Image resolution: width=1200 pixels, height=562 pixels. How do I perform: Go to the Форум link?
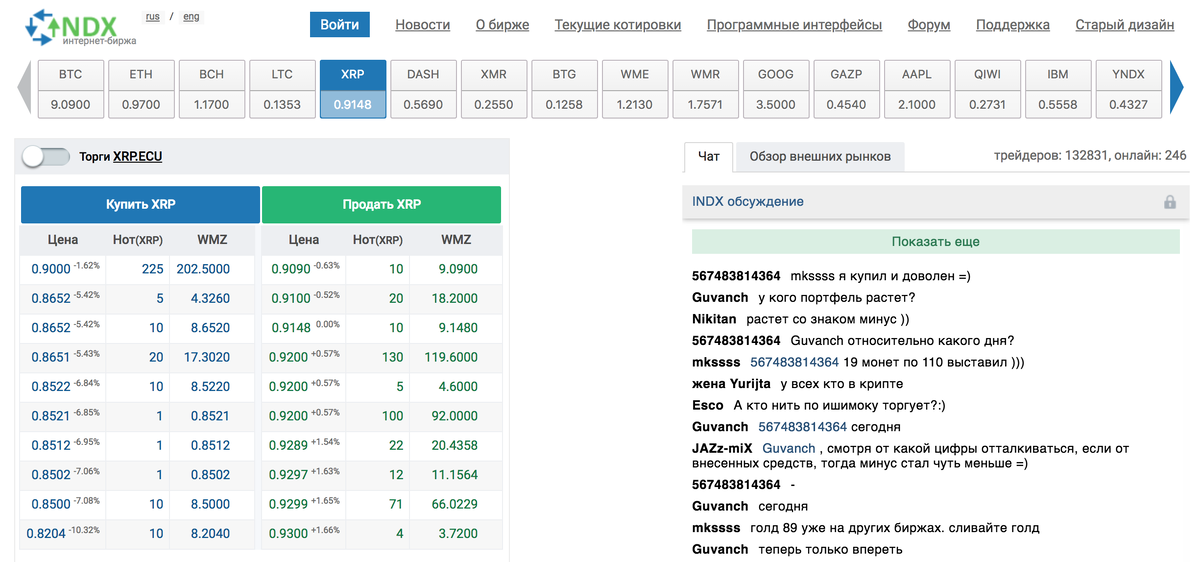click(929, 25)
